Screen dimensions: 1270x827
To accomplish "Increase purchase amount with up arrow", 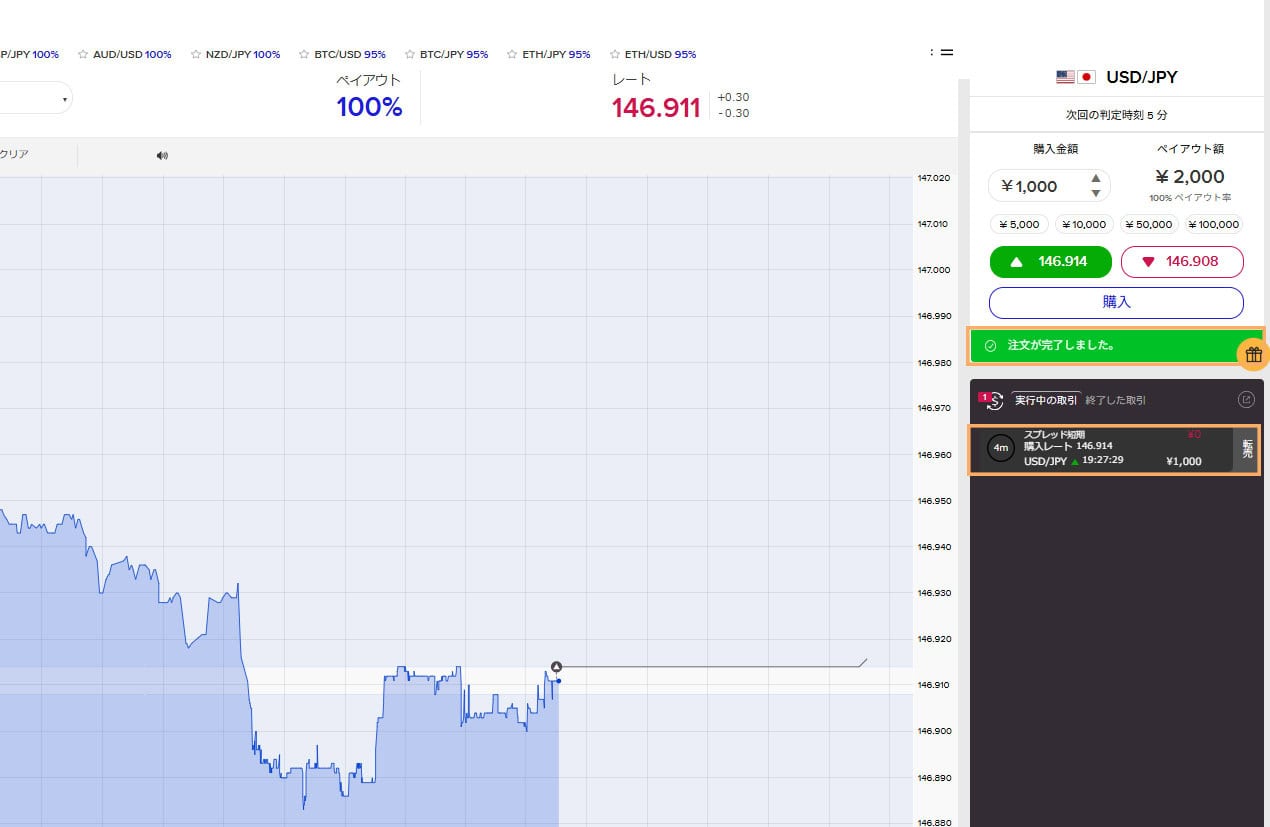I will 1096,179.
